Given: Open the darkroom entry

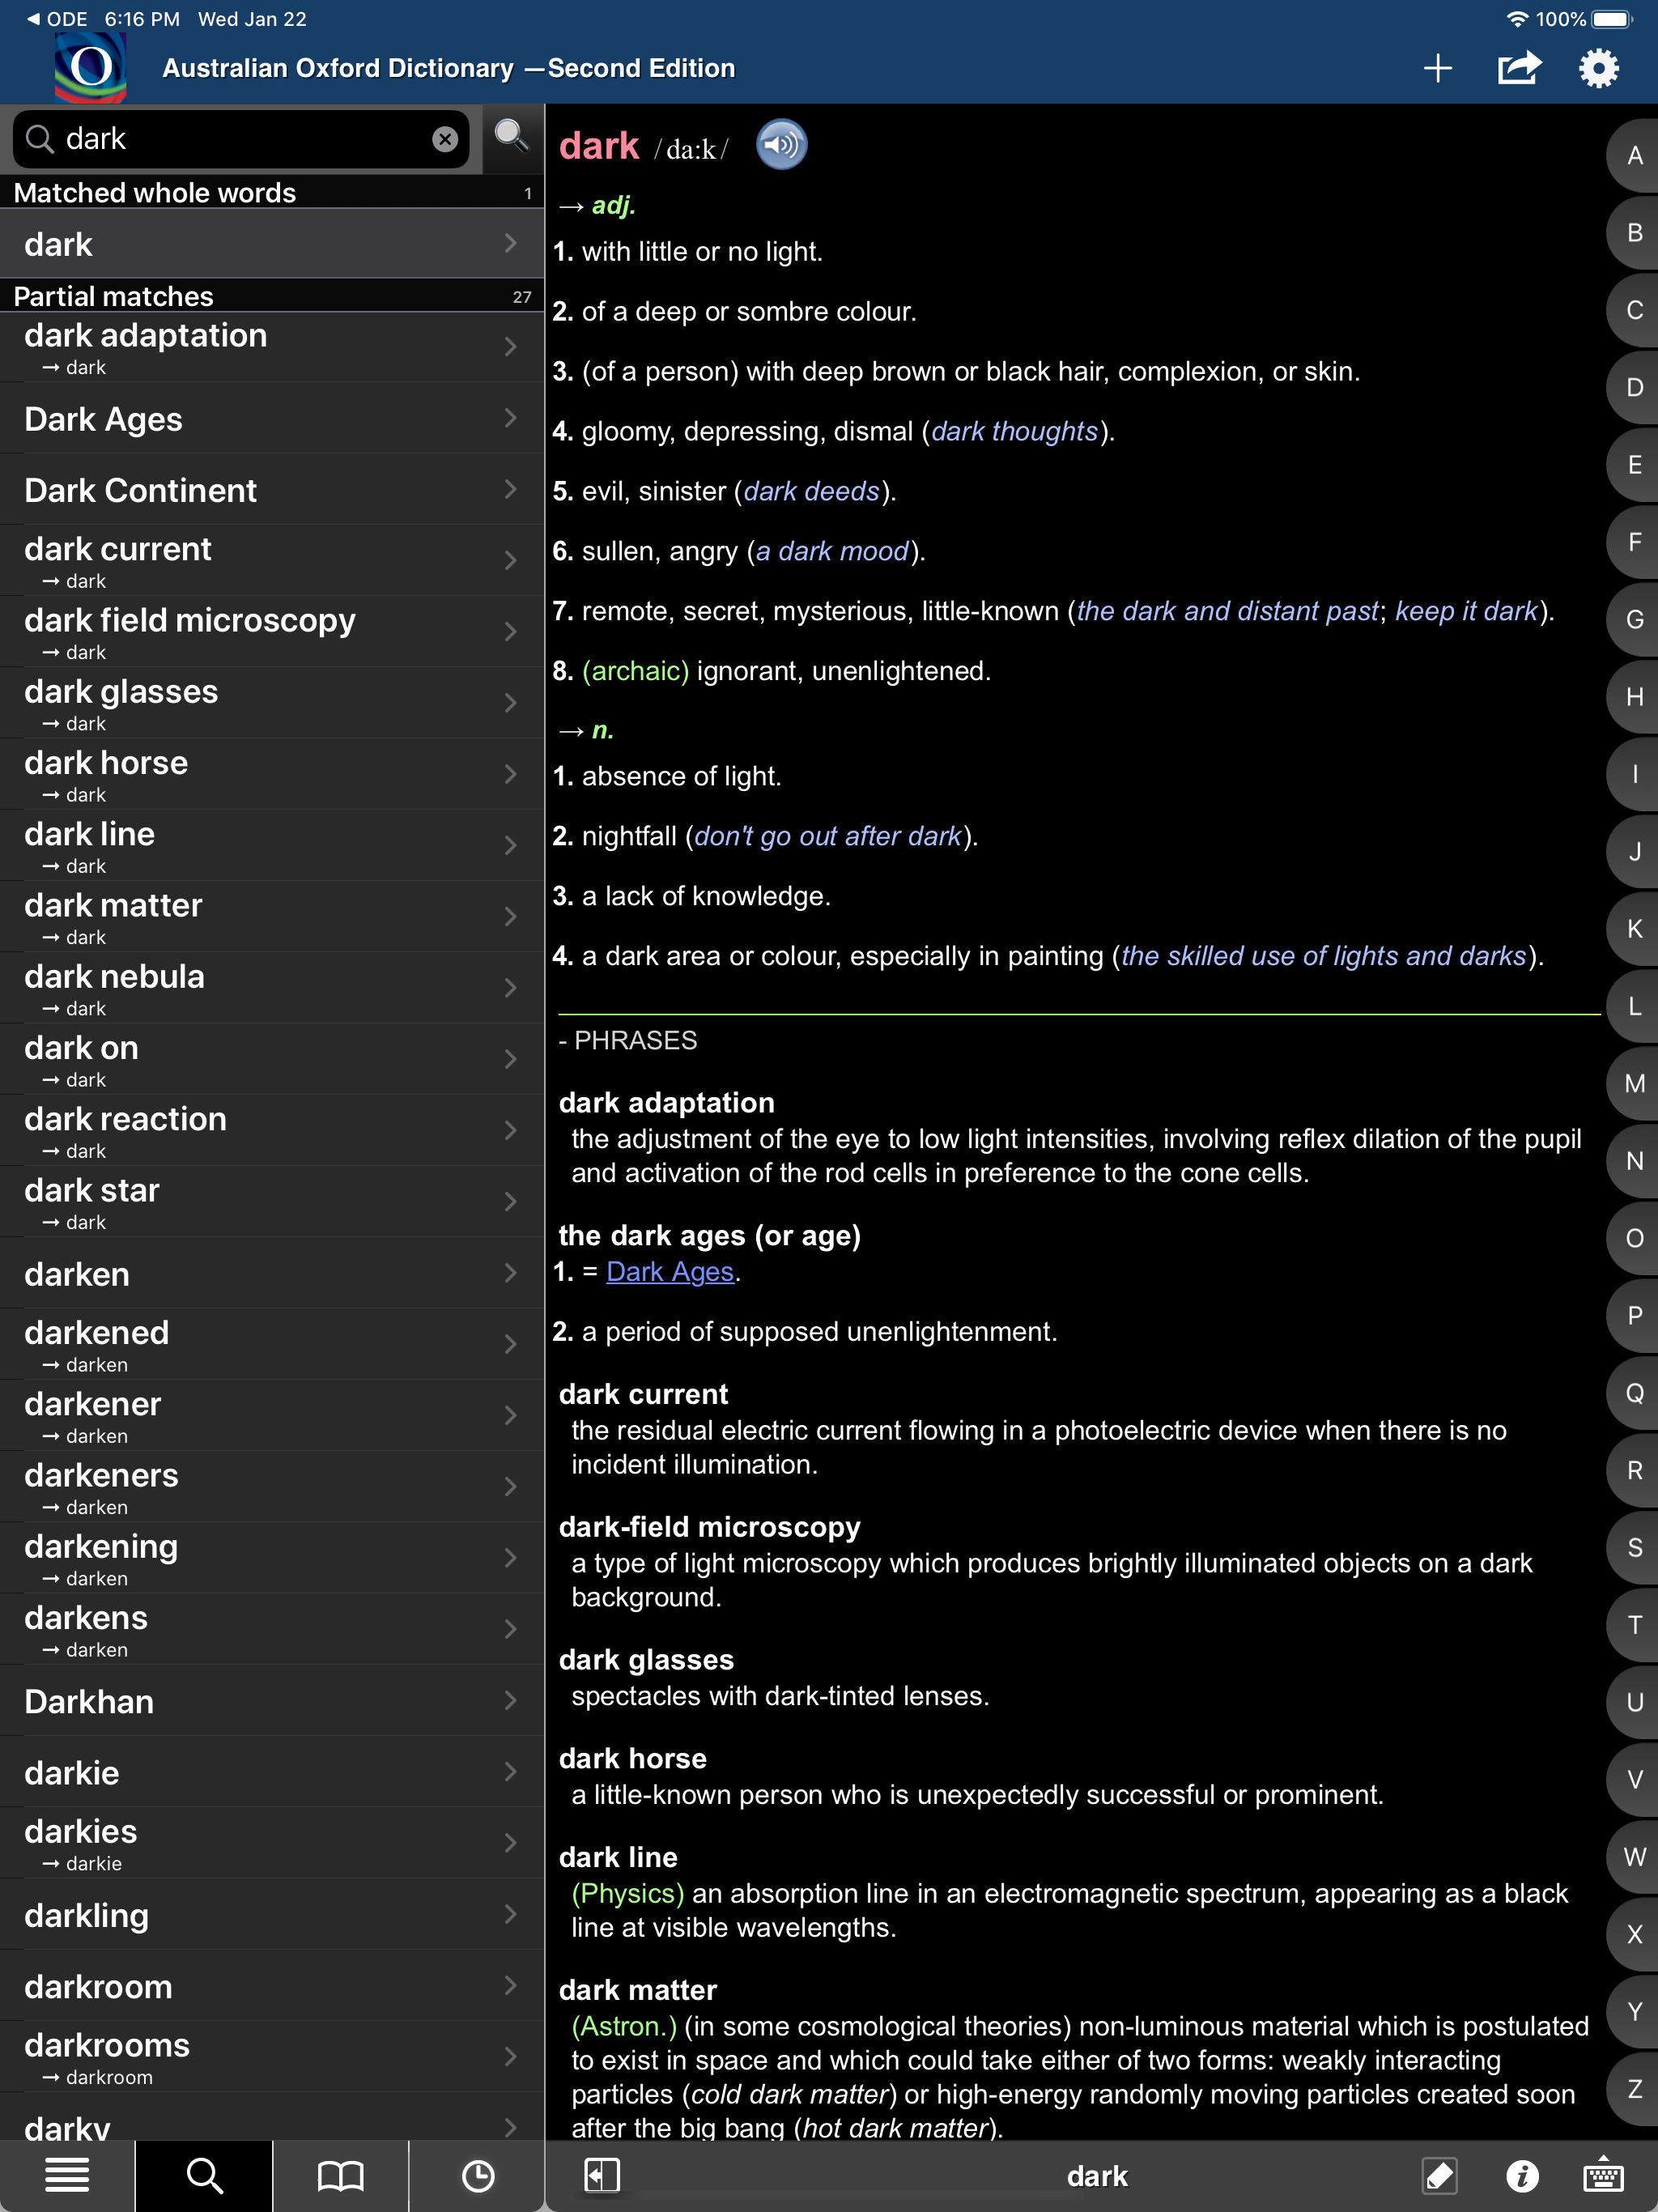Looking at the screenshot, I should (272, 1986).
